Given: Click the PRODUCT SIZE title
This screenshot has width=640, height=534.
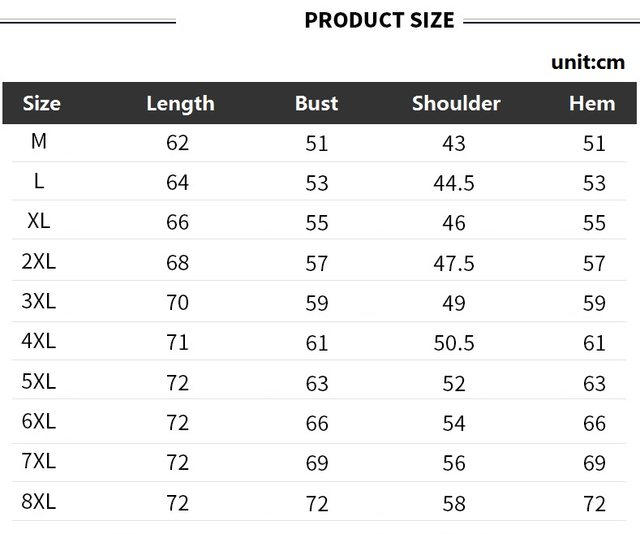Looking at the screenshot, I should coord(379,20).
